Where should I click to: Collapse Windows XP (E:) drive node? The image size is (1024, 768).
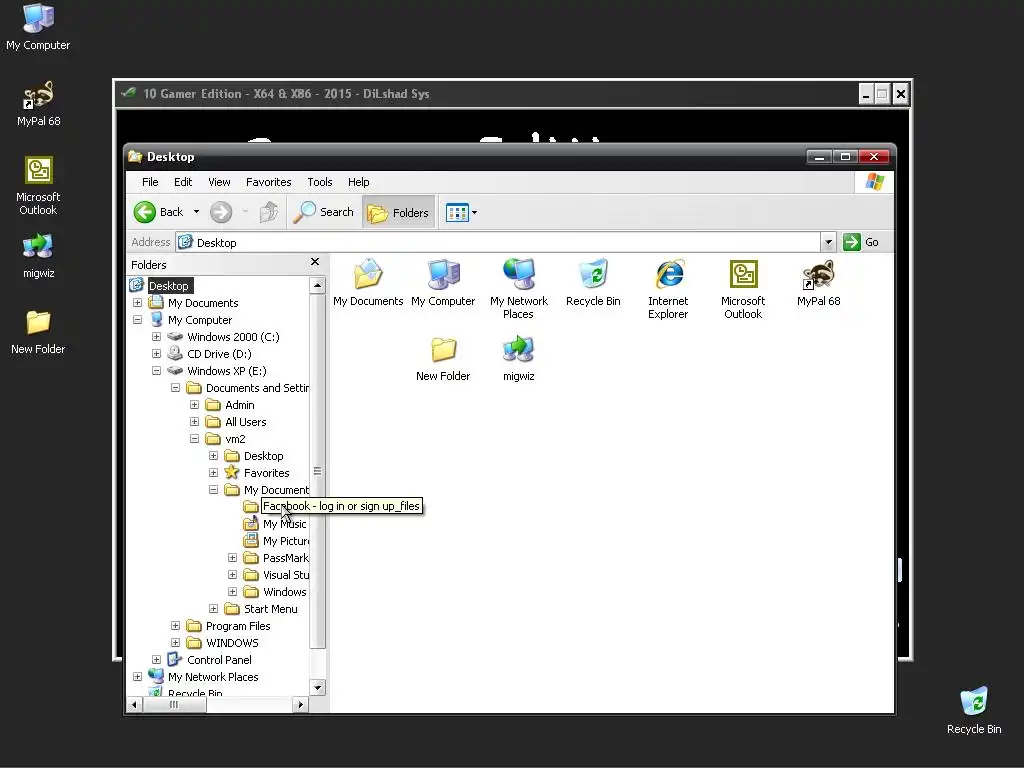click(156, 370)
